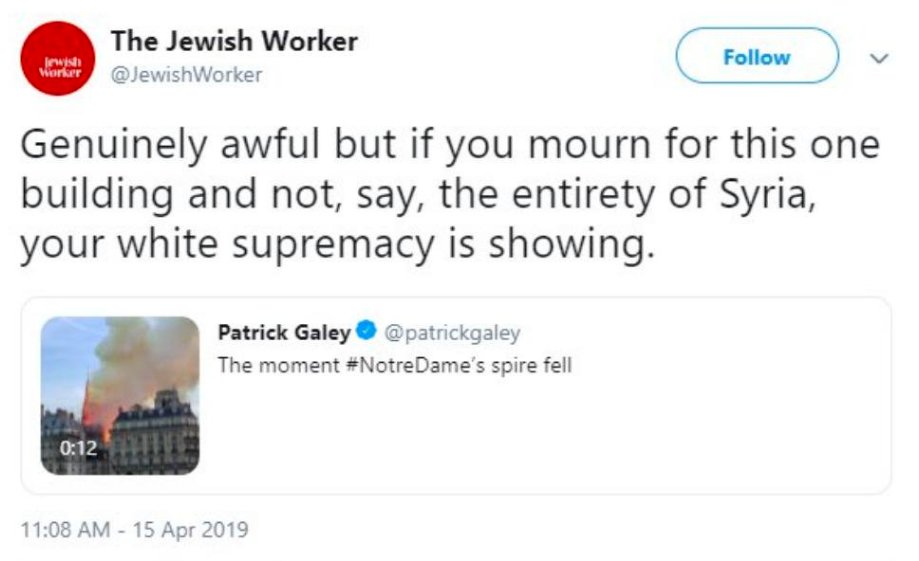The width and height of the screenshot is (919, 561).
Task: Visit the @JewishWorker handle link
Action: (x=186, y=75)
